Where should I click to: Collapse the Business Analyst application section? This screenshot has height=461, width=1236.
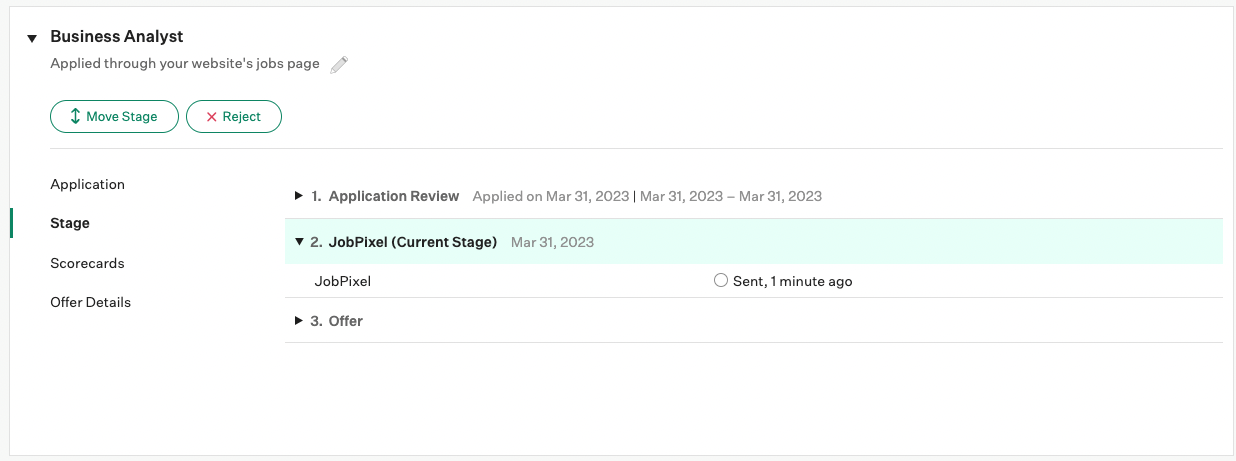tap(31, 38)
